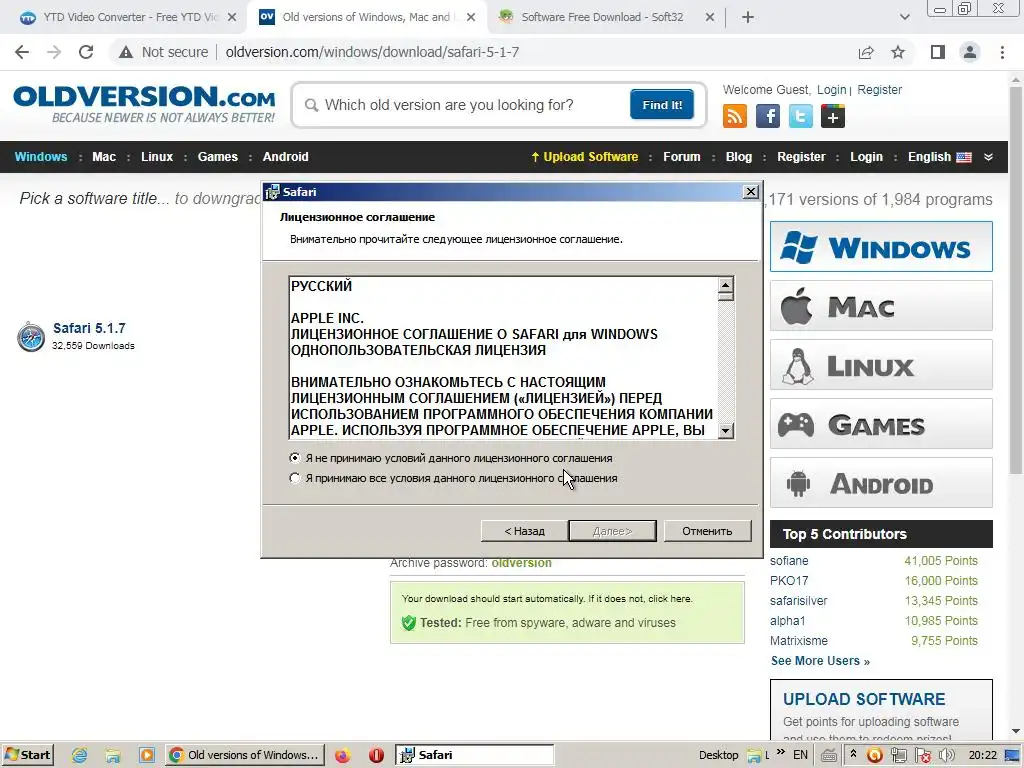Click the black plus share icon
Viewport: 1024px width, 768px height.
pos(833,116)
